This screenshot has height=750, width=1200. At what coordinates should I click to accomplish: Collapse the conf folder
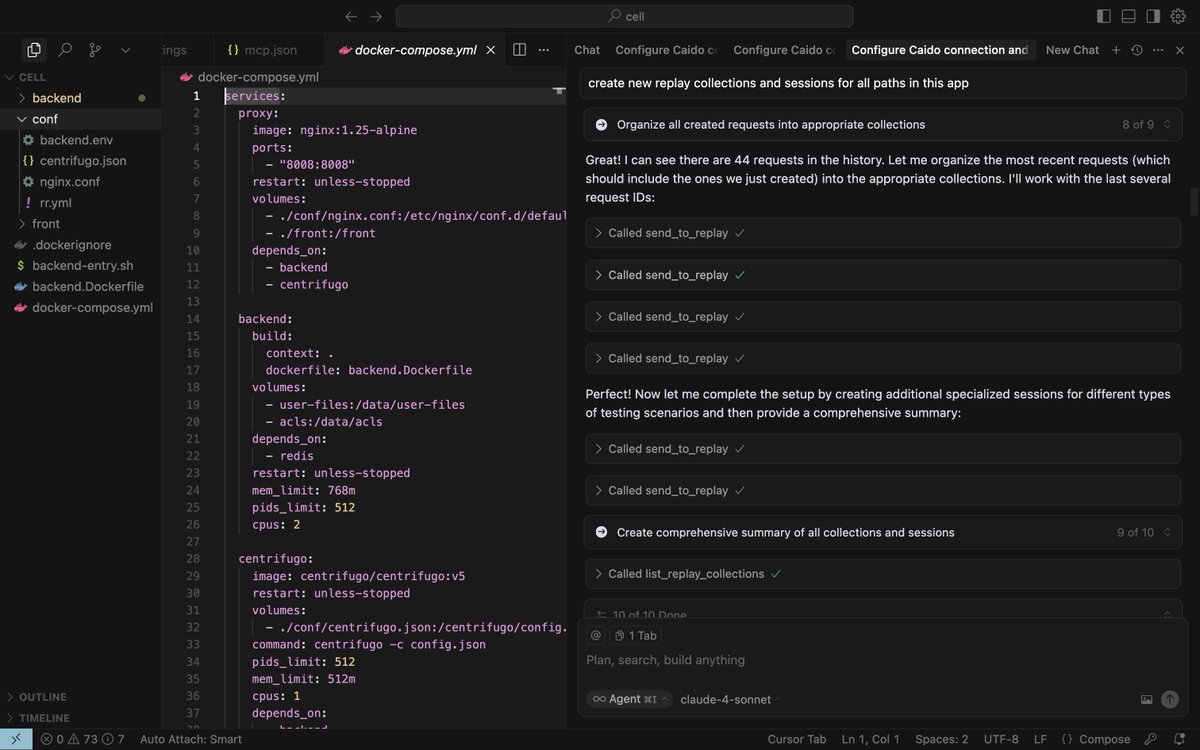tap(80, 119)
